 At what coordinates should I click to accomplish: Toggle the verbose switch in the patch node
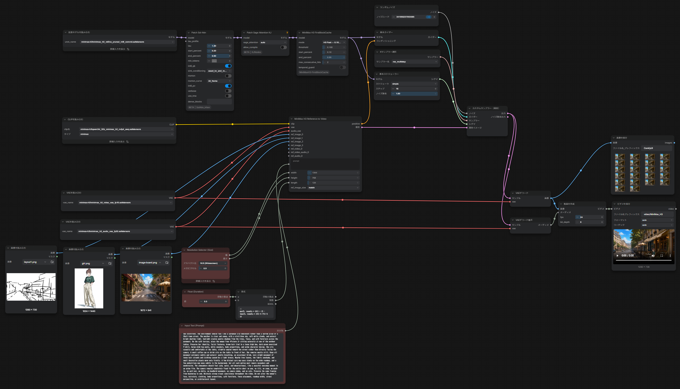click(228, 91)
